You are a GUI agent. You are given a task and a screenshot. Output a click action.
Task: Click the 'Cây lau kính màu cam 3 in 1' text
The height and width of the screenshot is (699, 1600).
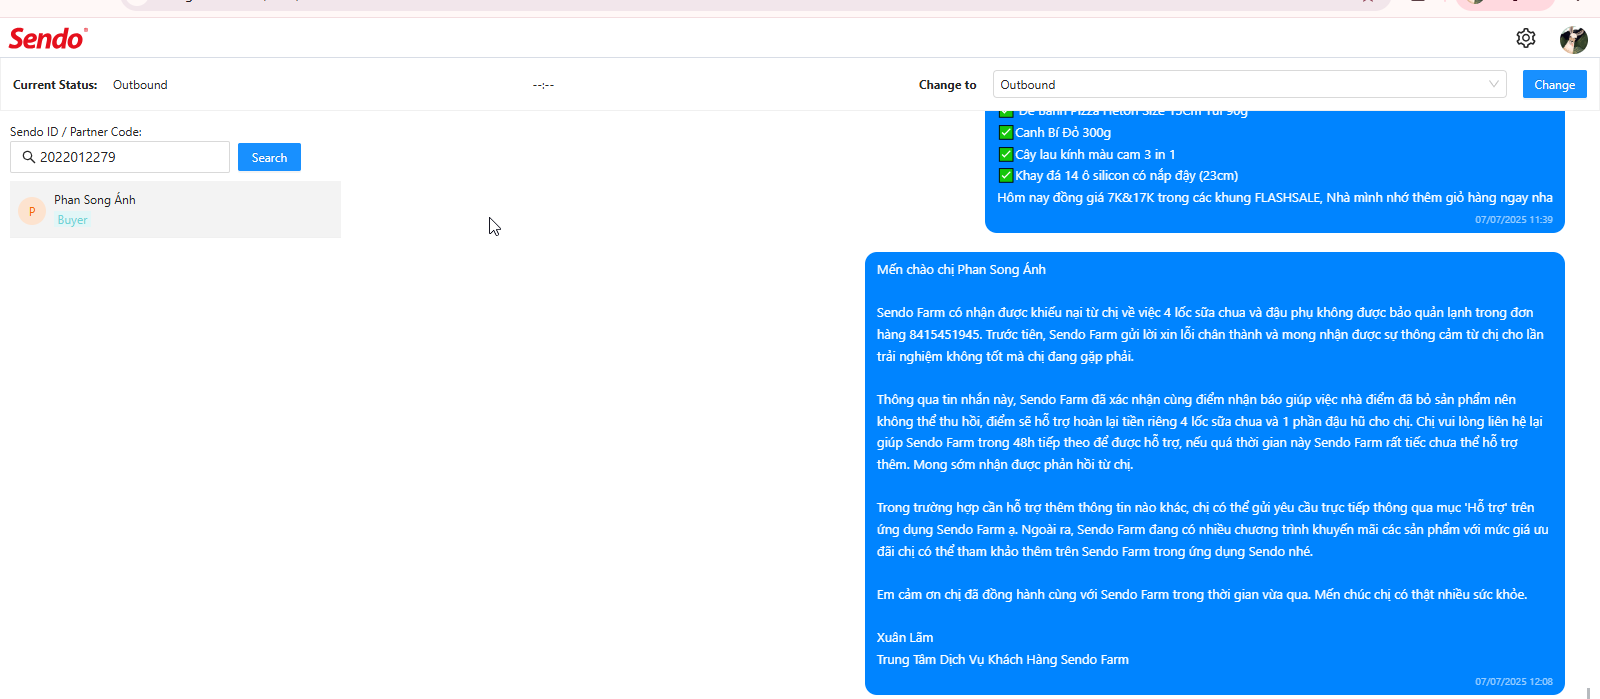(1095, 154)
